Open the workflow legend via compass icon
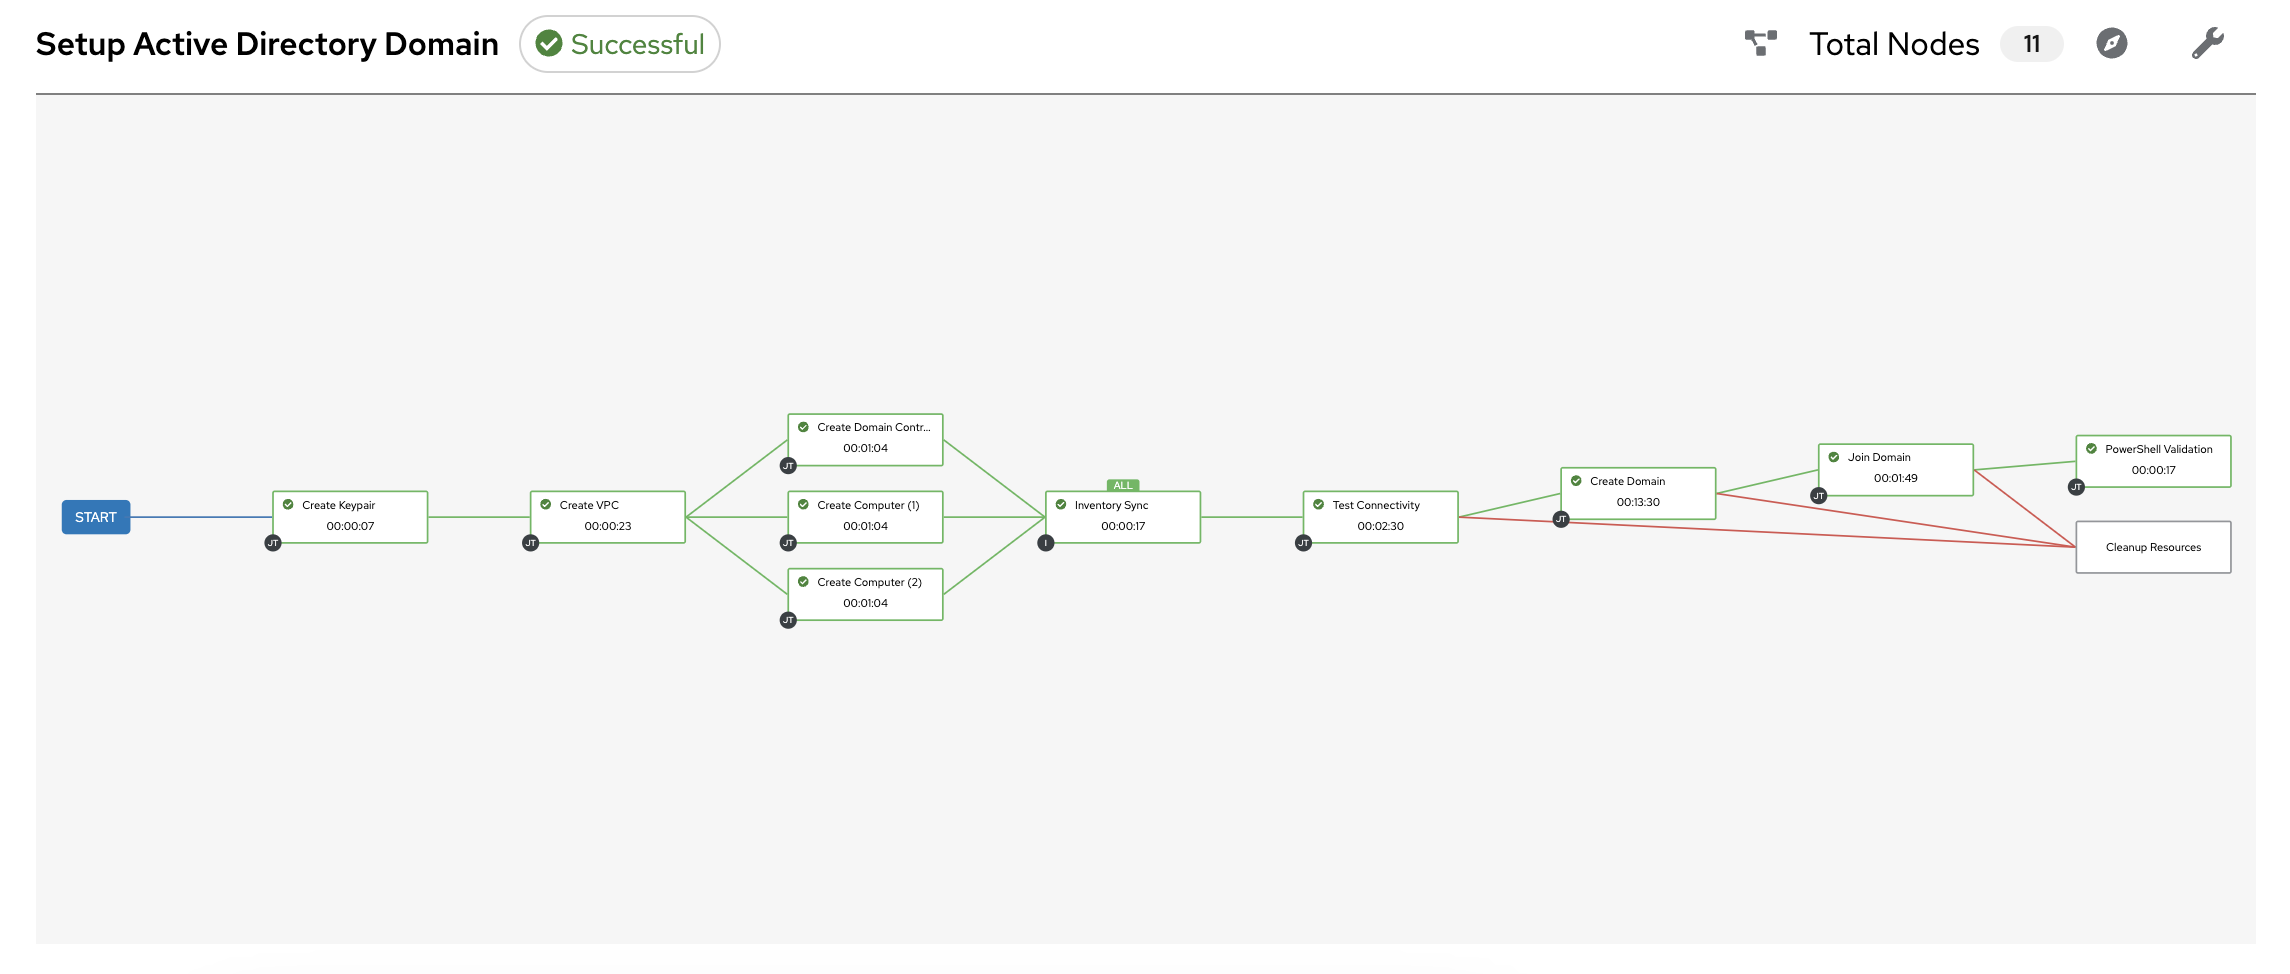Screen dimensions: 2290x974 tap(2112, 44)
